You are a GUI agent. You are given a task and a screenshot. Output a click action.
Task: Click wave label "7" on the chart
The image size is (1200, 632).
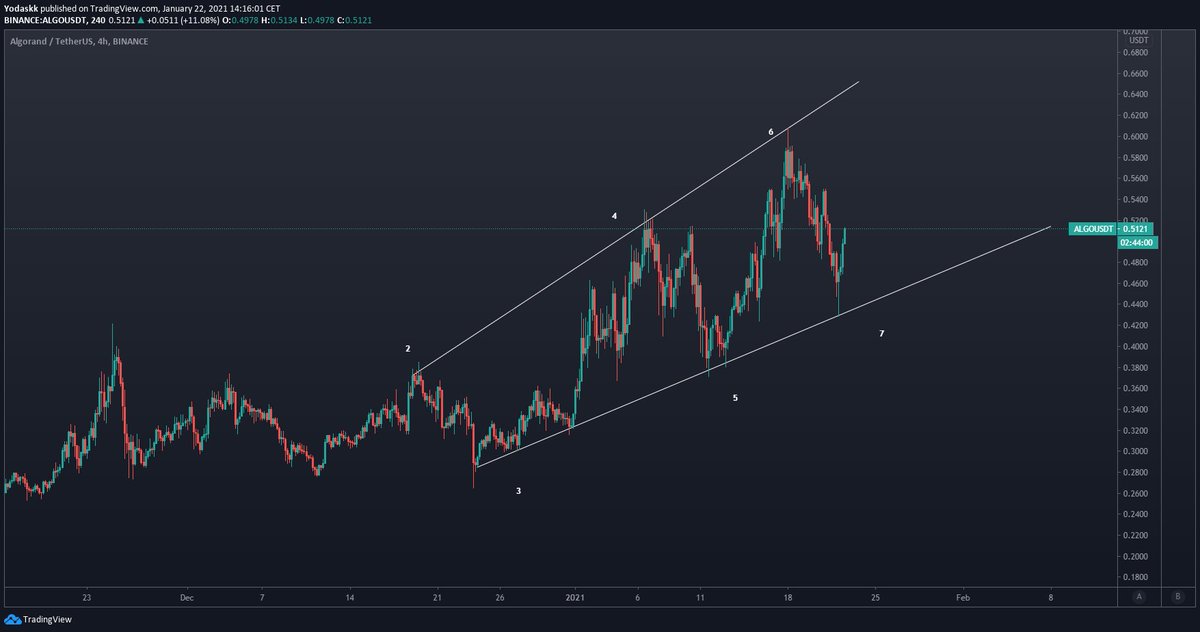coord(881,334)
